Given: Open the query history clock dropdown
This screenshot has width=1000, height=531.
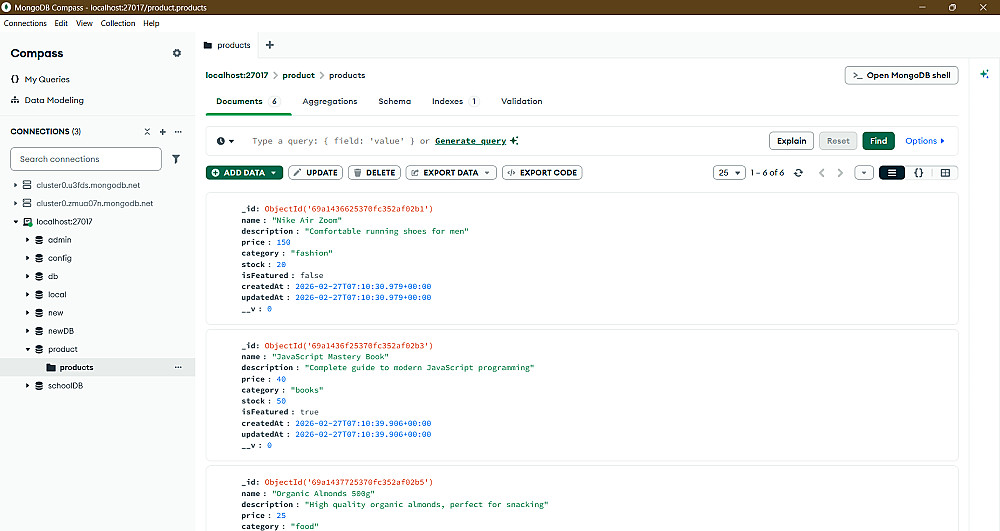Looking at the screenshot, I should (226, 141).
